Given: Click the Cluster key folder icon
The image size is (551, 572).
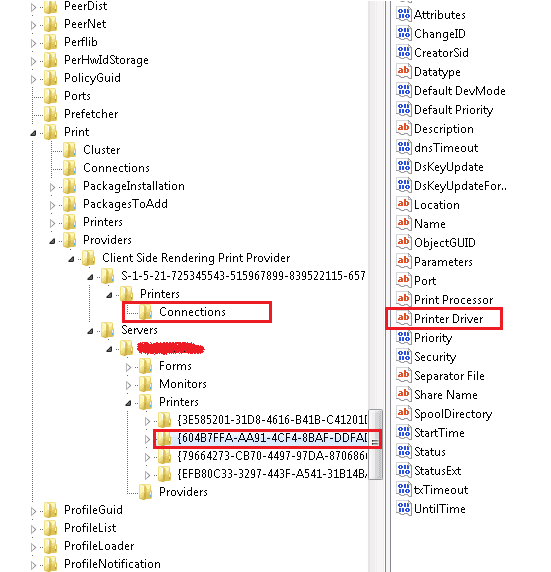Looking at the screenshot, I should pyautogui.click(x=70, y=150).
